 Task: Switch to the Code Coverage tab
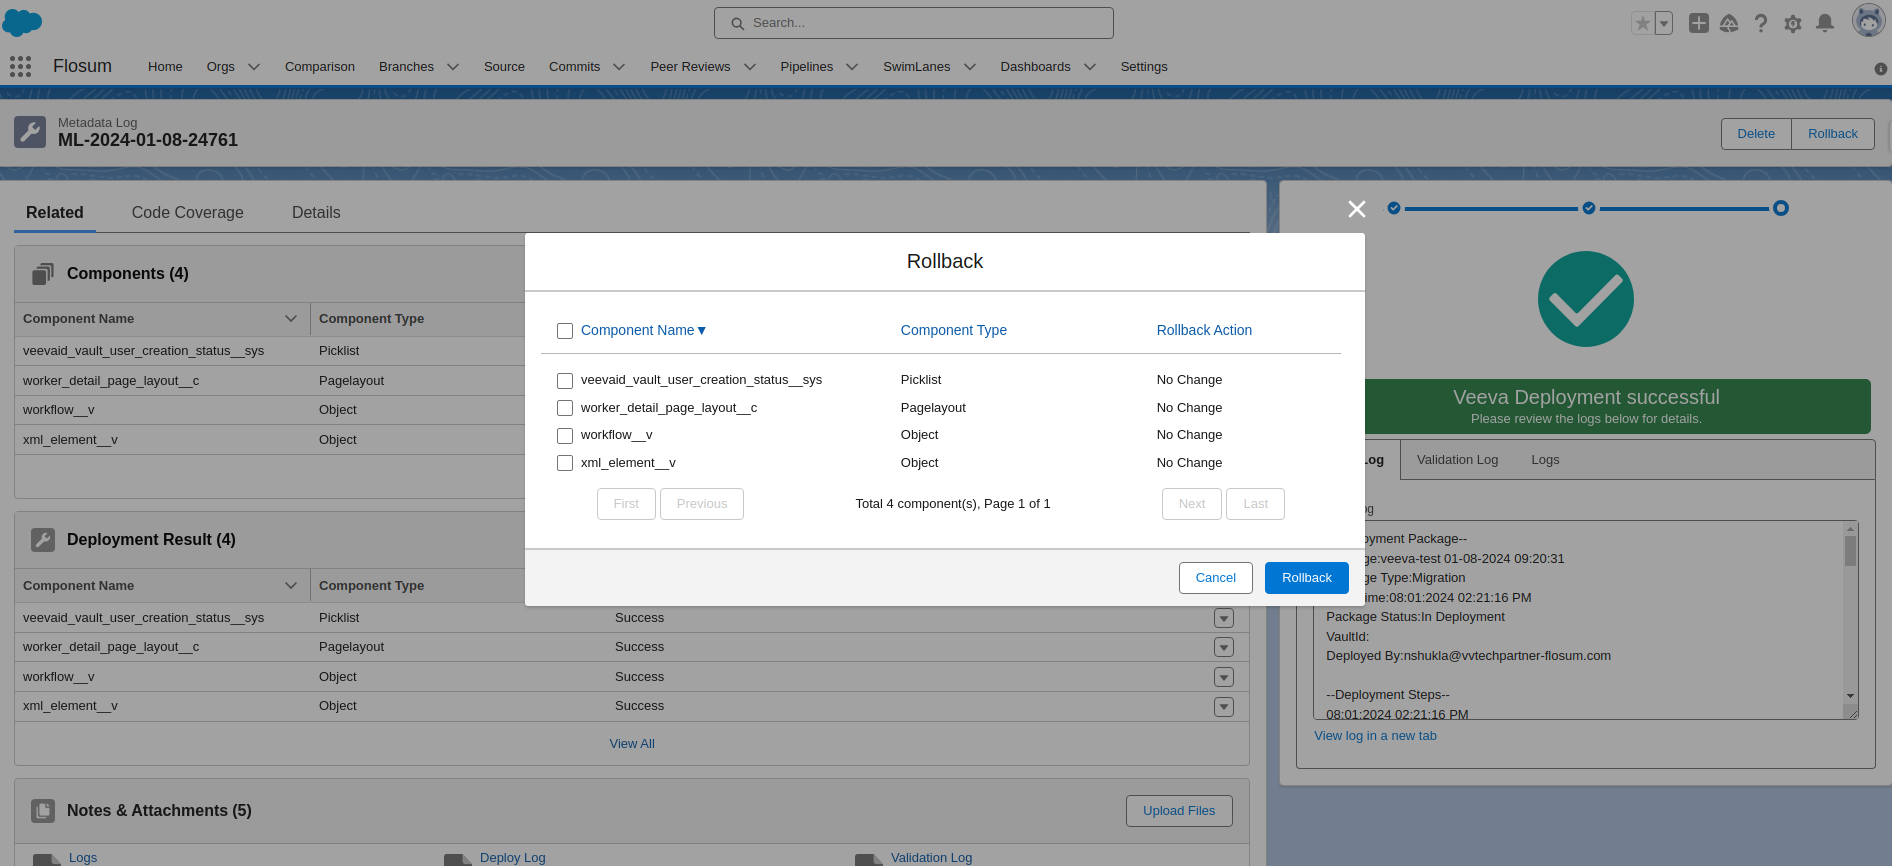[x=188, y=213]
